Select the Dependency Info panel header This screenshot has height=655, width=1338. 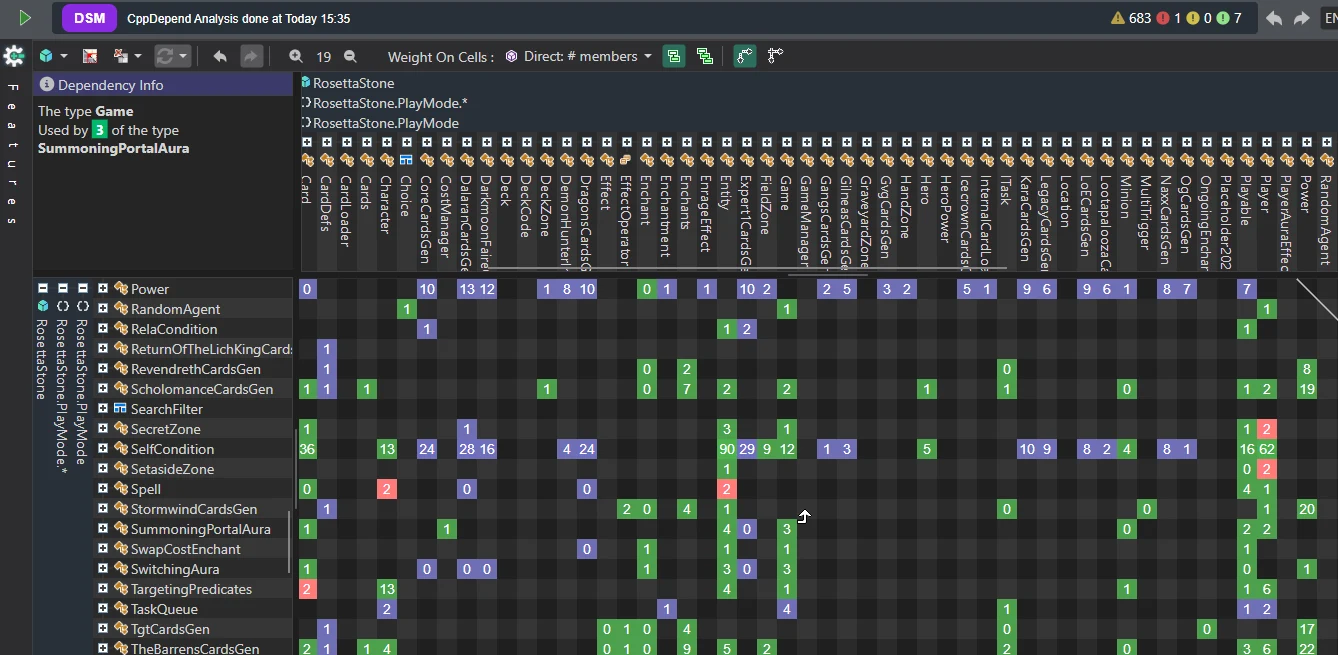[163, 85]
